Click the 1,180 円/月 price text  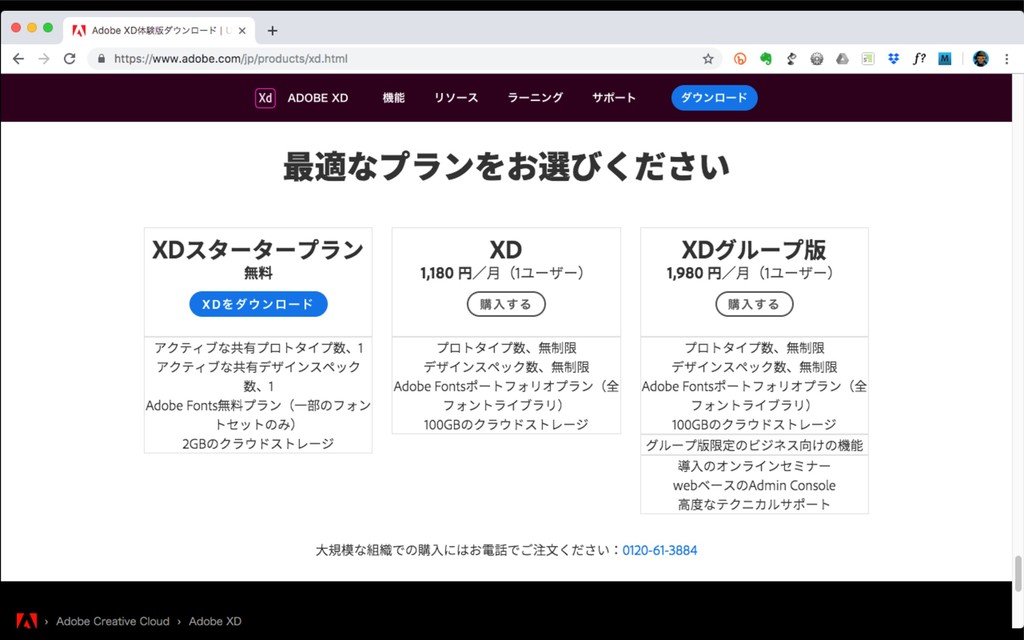click(502, 273)
